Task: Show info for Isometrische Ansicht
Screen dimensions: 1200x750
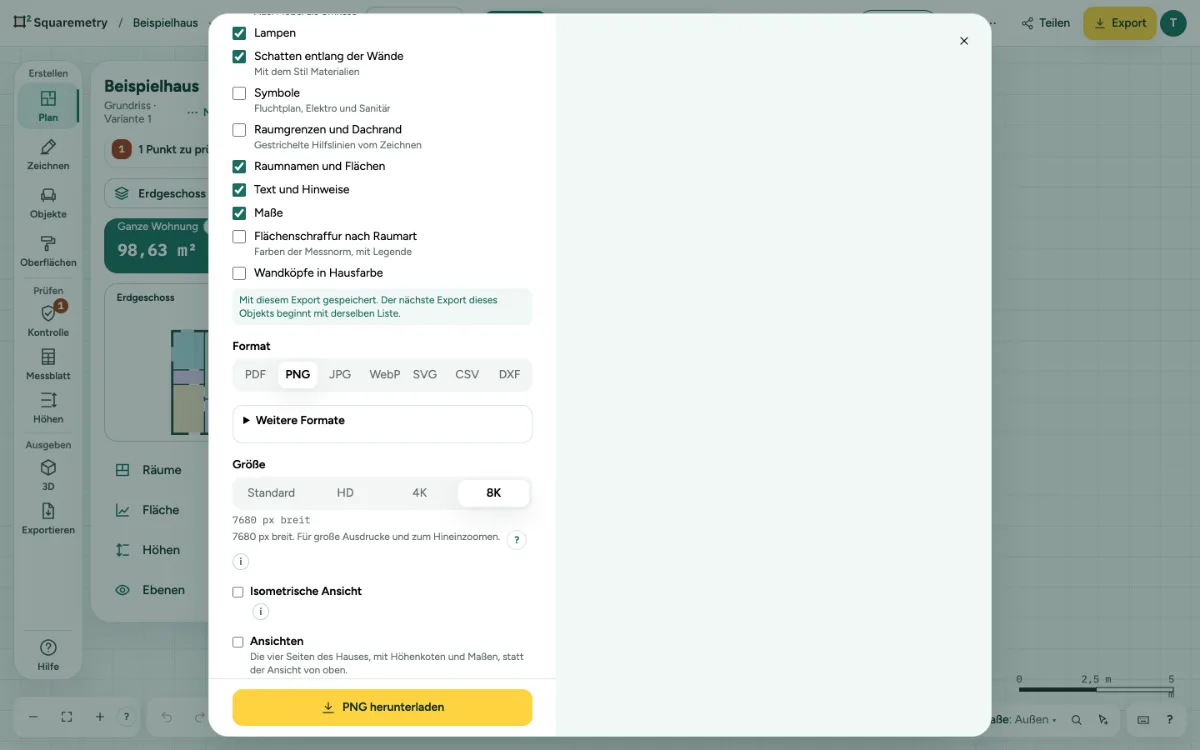Action: click(261, 612)
